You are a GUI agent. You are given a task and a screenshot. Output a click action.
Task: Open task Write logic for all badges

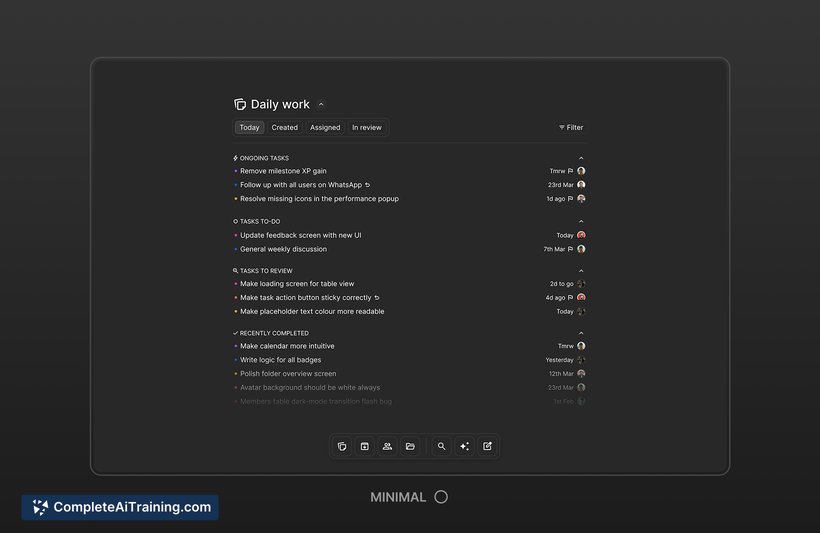(x=280, y=360)
